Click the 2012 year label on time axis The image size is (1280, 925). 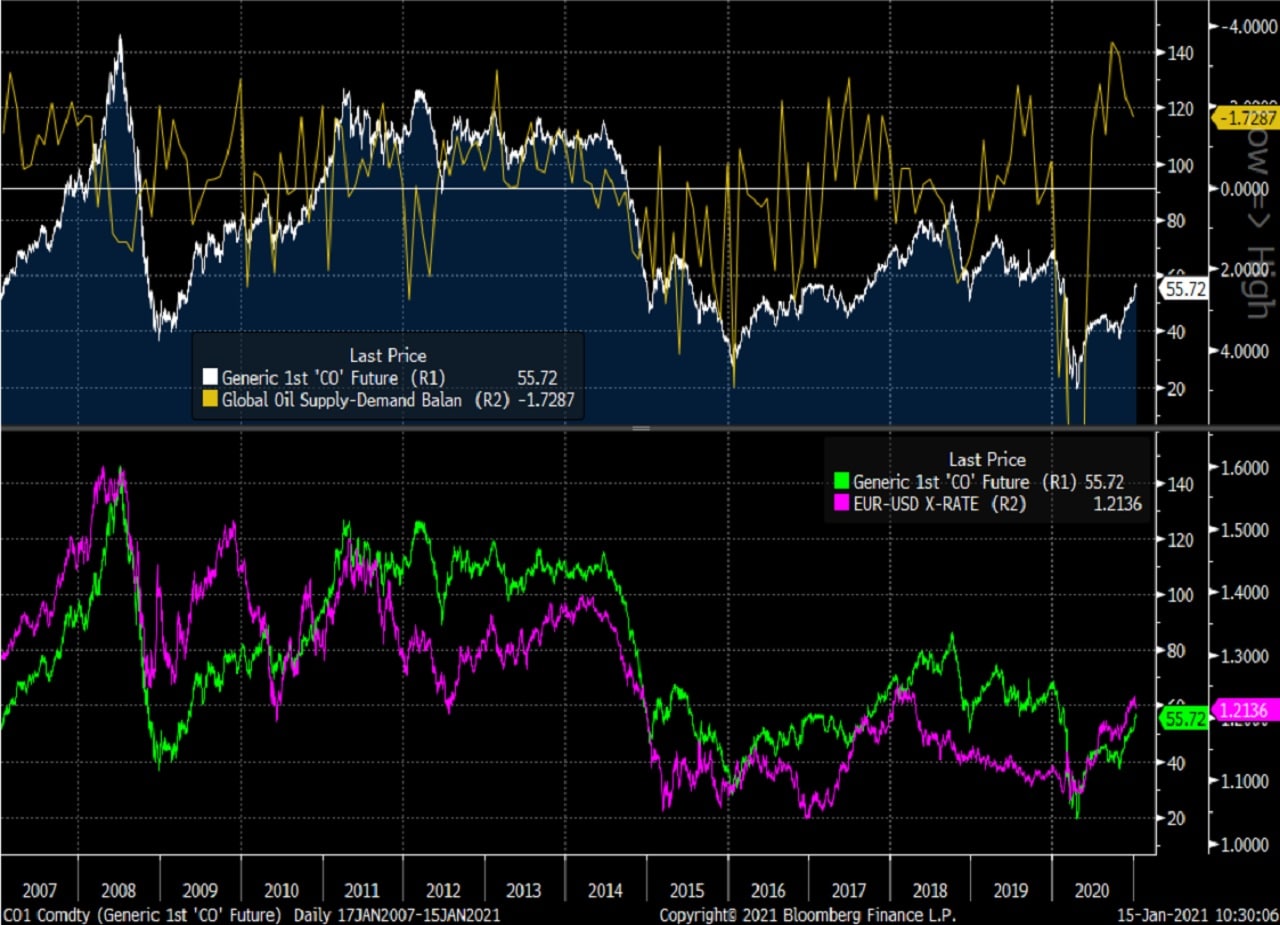tap(444, 890)
